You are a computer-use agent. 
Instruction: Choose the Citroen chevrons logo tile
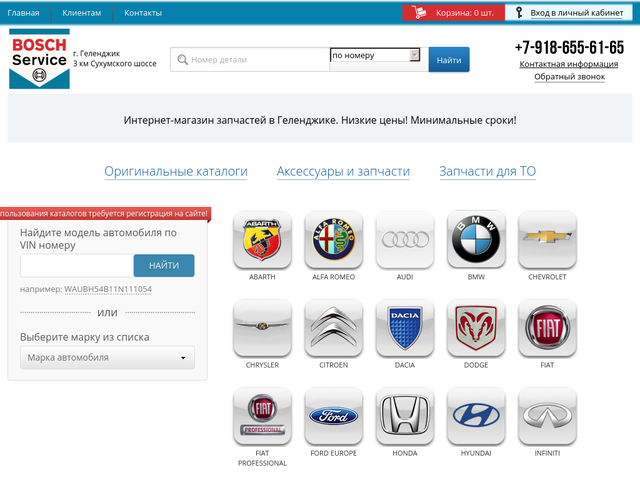333,327
